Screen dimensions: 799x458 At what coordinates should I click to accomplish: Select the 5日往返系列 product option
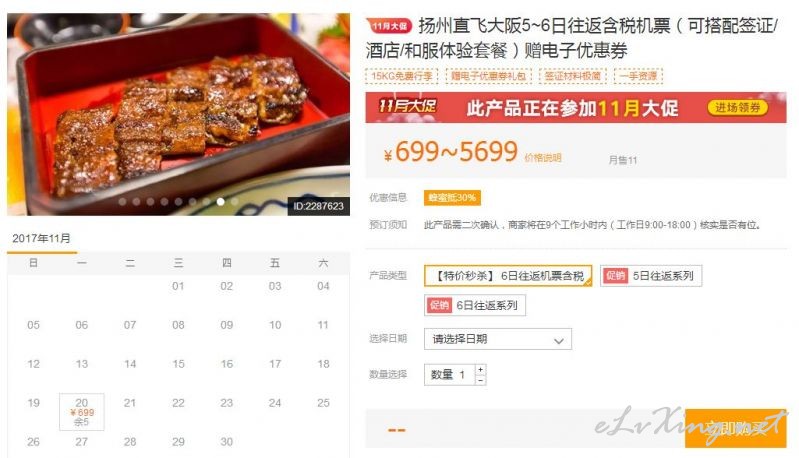coord(651,276)
